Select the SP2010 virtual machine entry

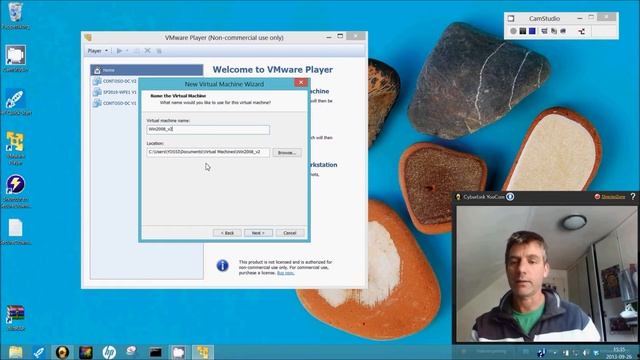point(115,92)
